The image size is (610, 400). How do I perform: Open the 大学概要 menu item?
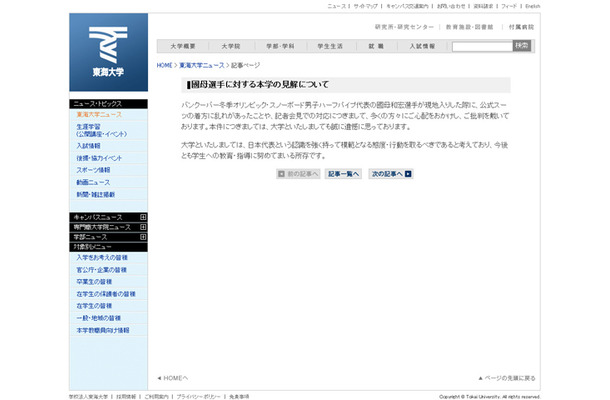click(183, 46)
